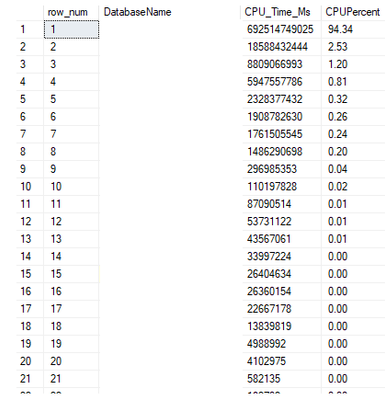The height and width of the screenshot is (400, 385).
Task: Click CPU time value 33997224
Action: 269,256
